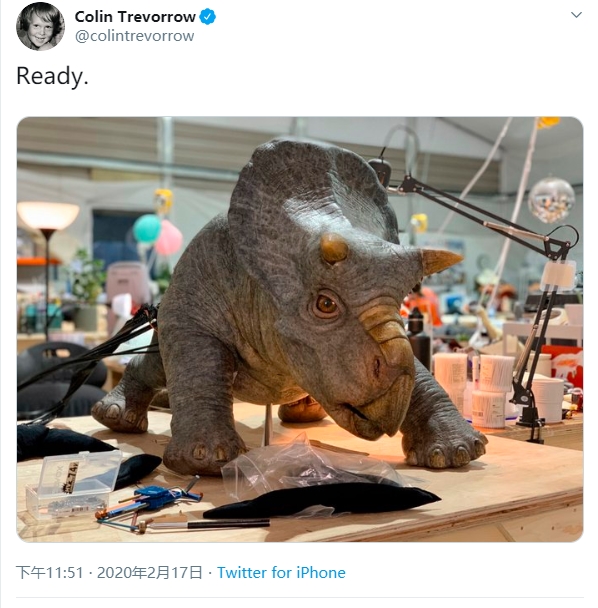Open the Twitter for iPhone source link

point(281,572)
